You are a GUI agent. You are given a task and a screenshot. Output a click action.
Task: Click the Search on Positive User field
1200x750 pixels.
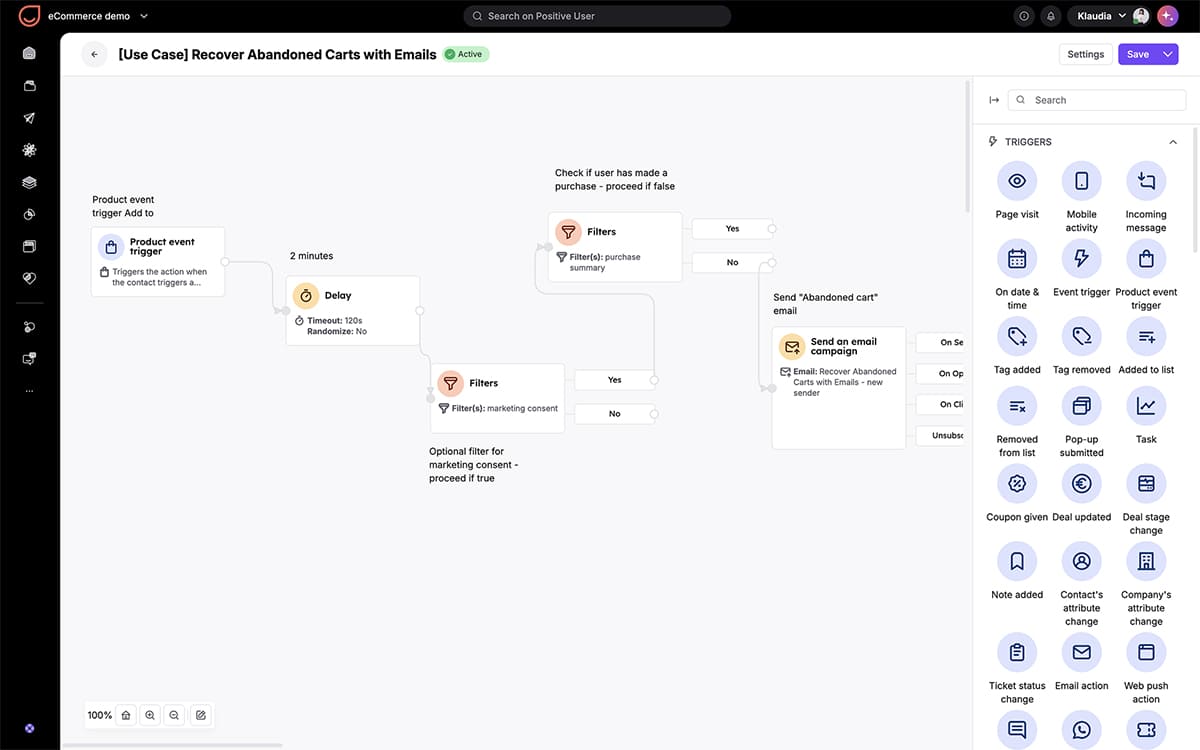597,16
